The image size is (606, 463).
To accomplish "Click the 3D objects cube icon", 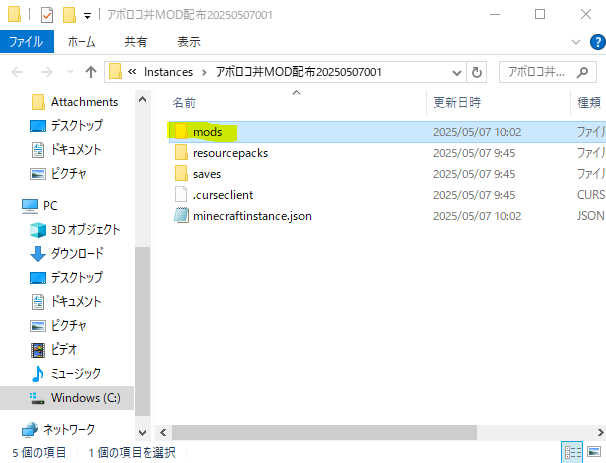I will pos(38,230).
